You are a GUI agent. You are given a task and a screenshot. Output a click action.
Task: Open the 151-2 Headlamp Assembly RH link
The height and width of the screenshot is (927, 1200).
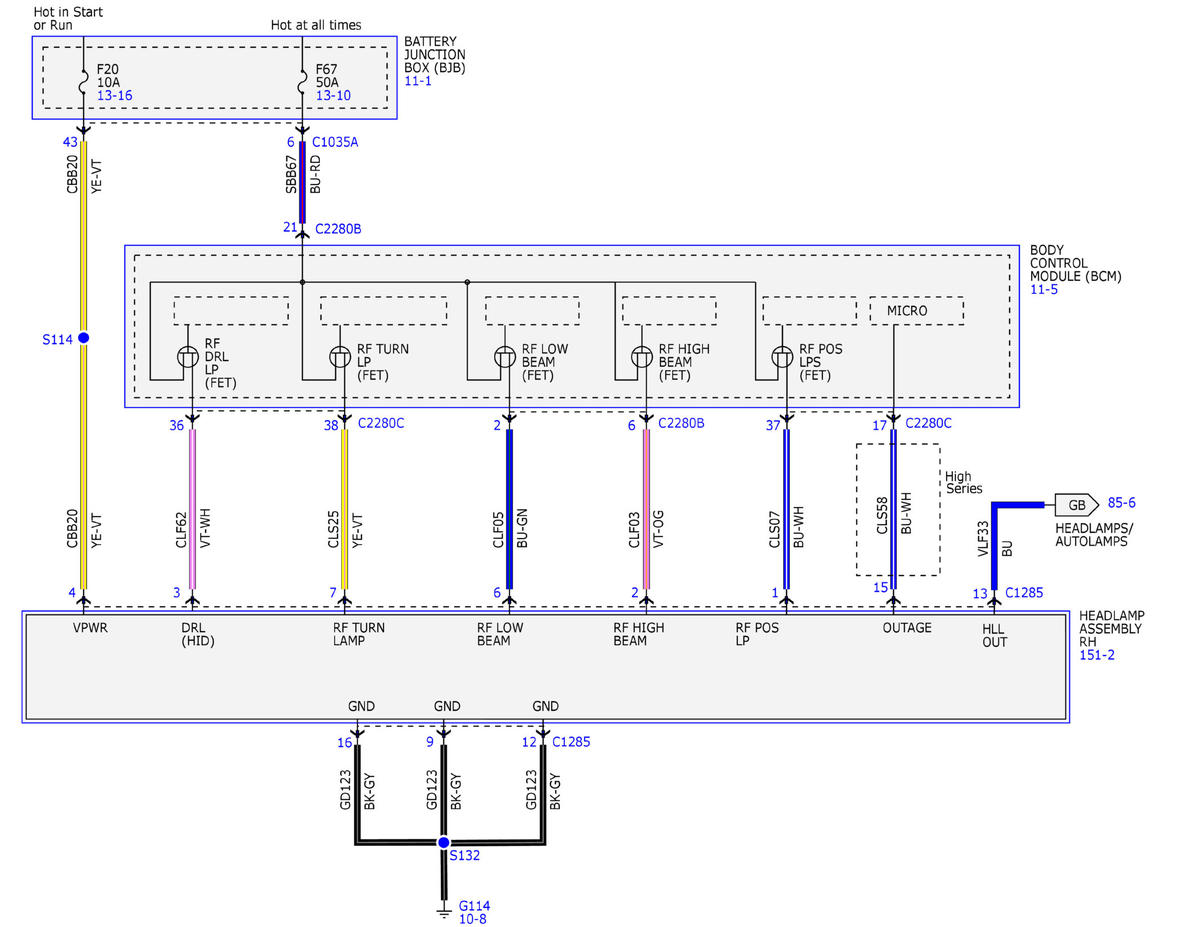(x=1098, y=654)
